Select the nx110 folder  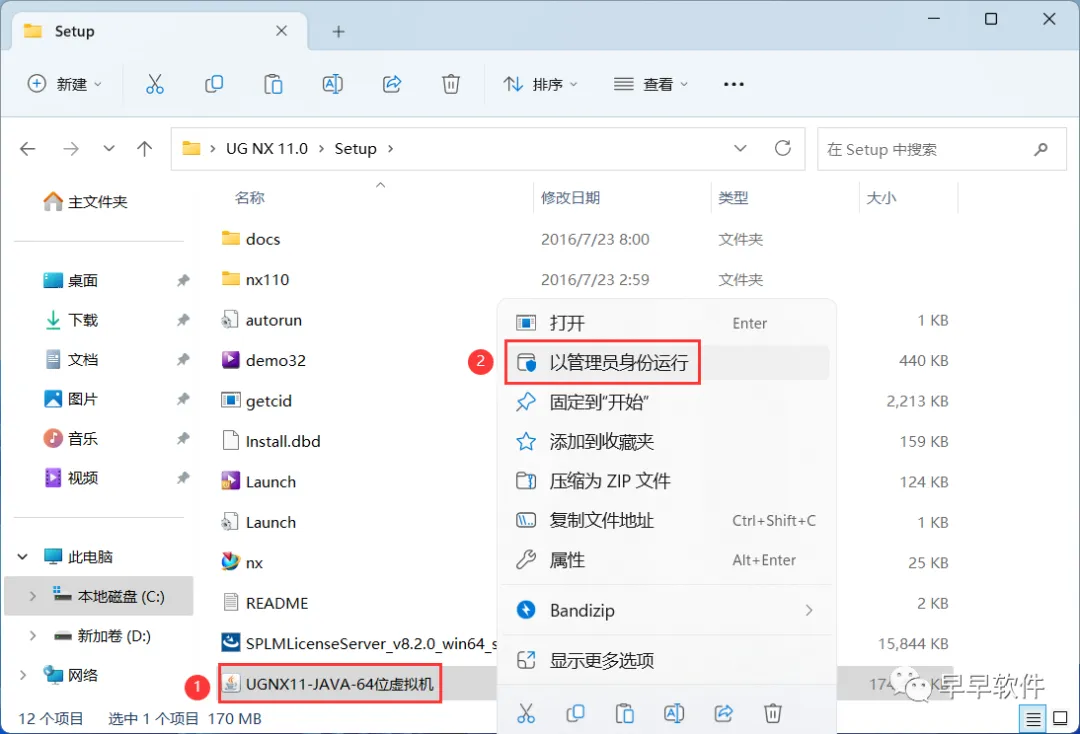click(x=255, y=280)
